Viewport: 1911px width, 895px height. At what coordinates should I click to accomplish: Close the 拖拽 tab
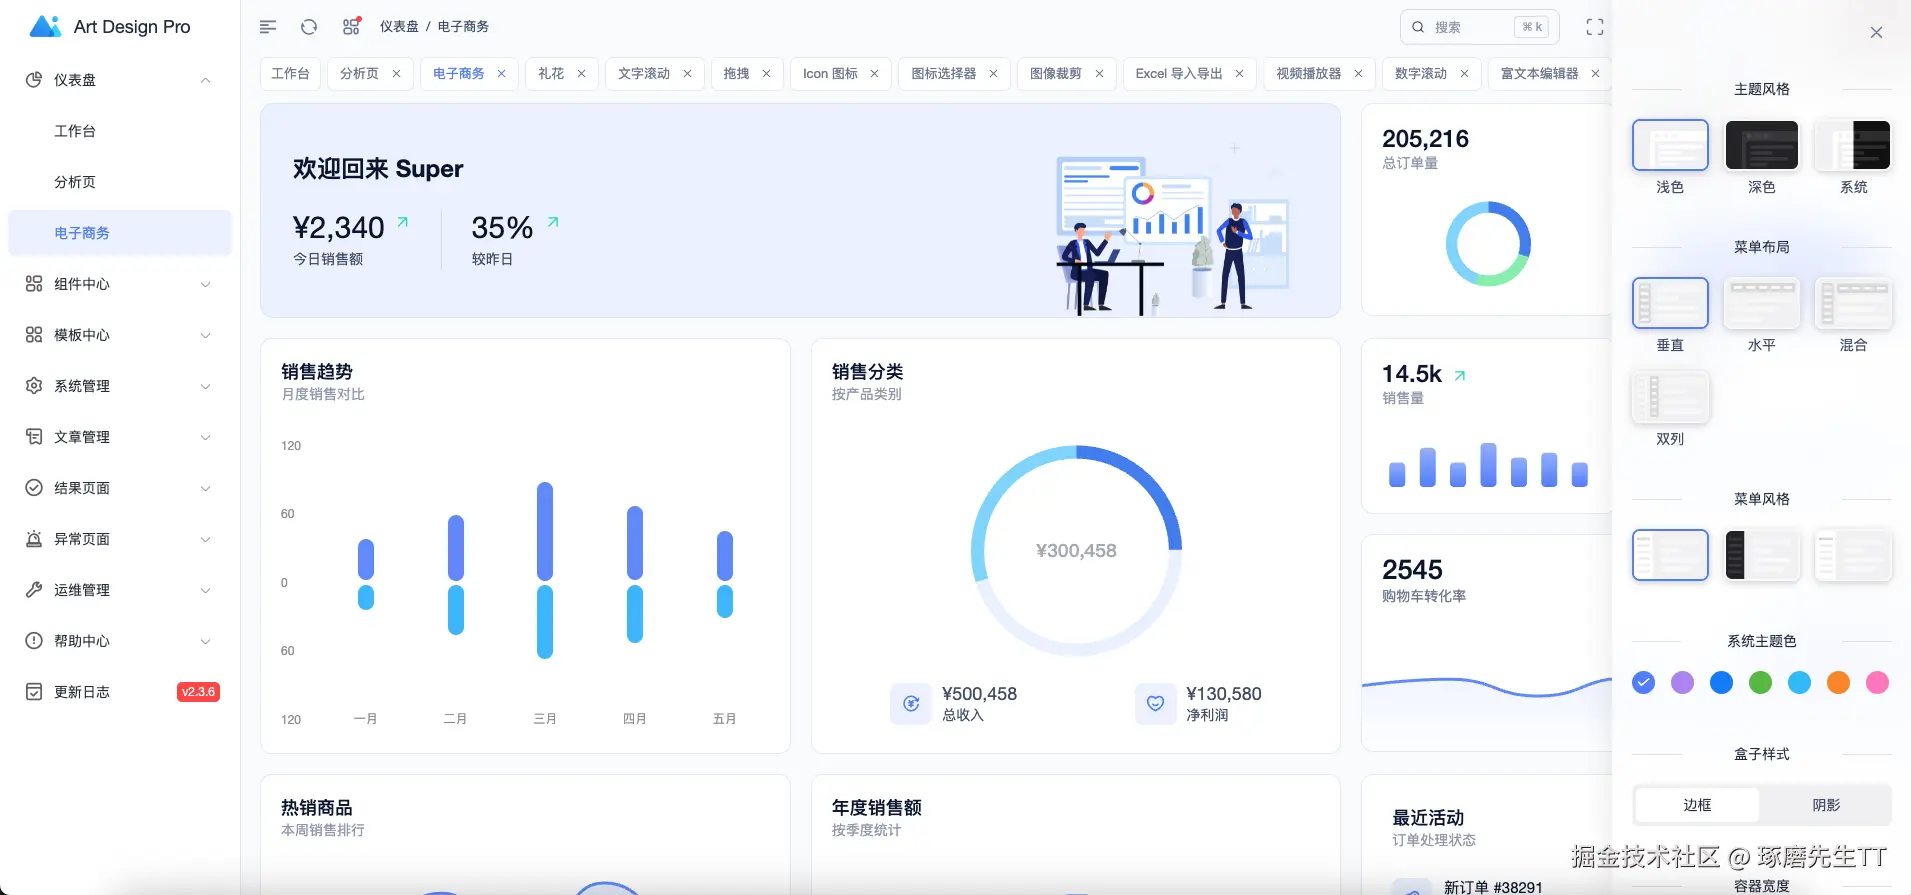pyautogui.click(x=766, y=74)
